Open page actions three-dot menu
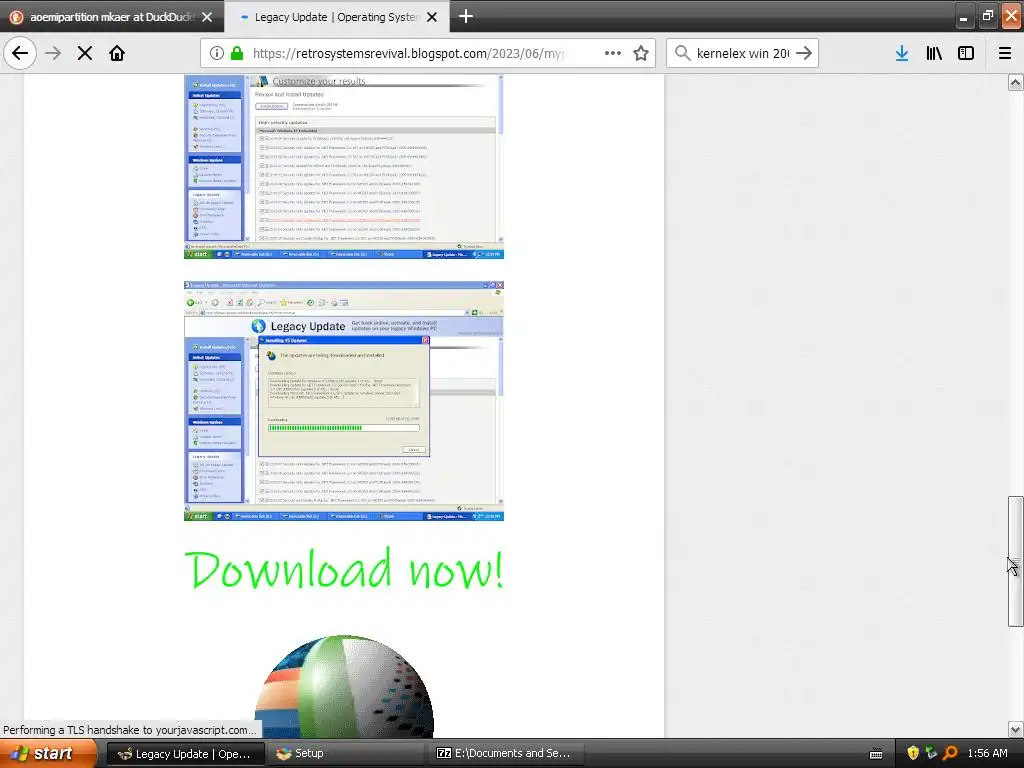Screen dimensions: 1024x768 613,54
